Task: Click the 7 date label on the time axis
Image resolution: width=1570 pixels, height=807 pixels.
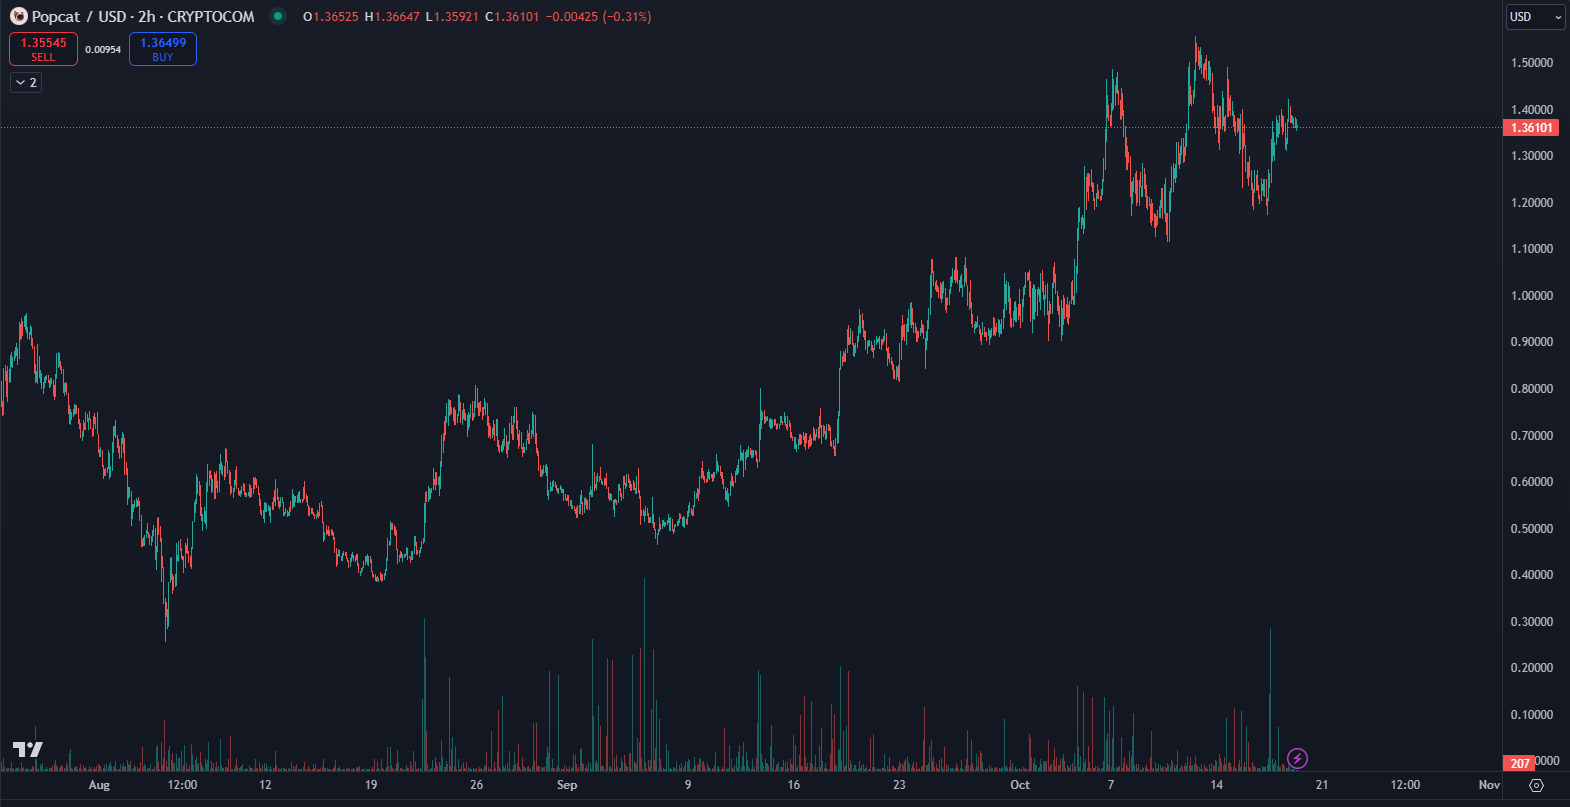Action: (1111, 785)
